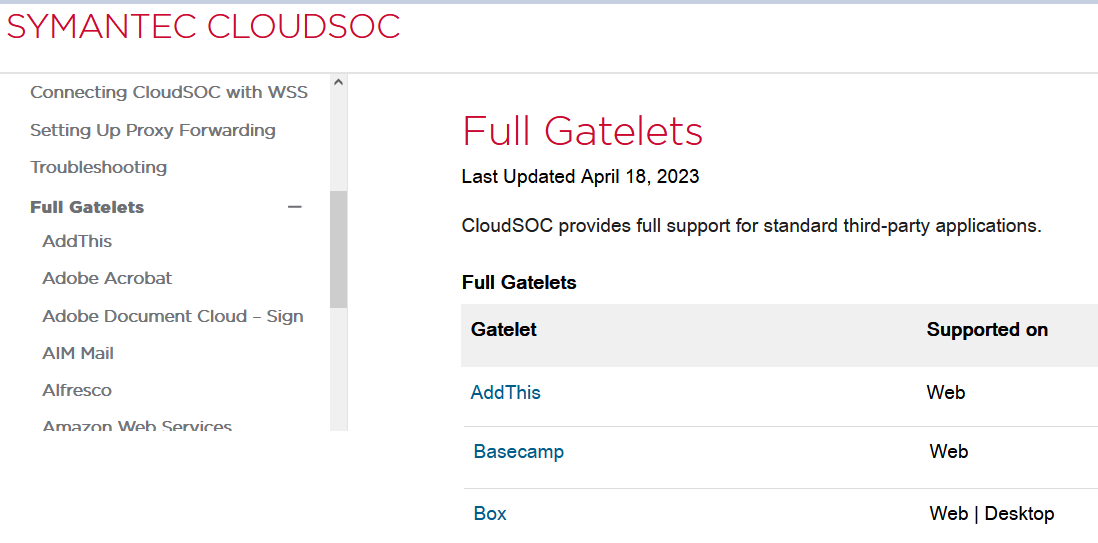Open the Basecamp gatelet link
This screenshot has width=1098, height=543.
pos(518,452)
